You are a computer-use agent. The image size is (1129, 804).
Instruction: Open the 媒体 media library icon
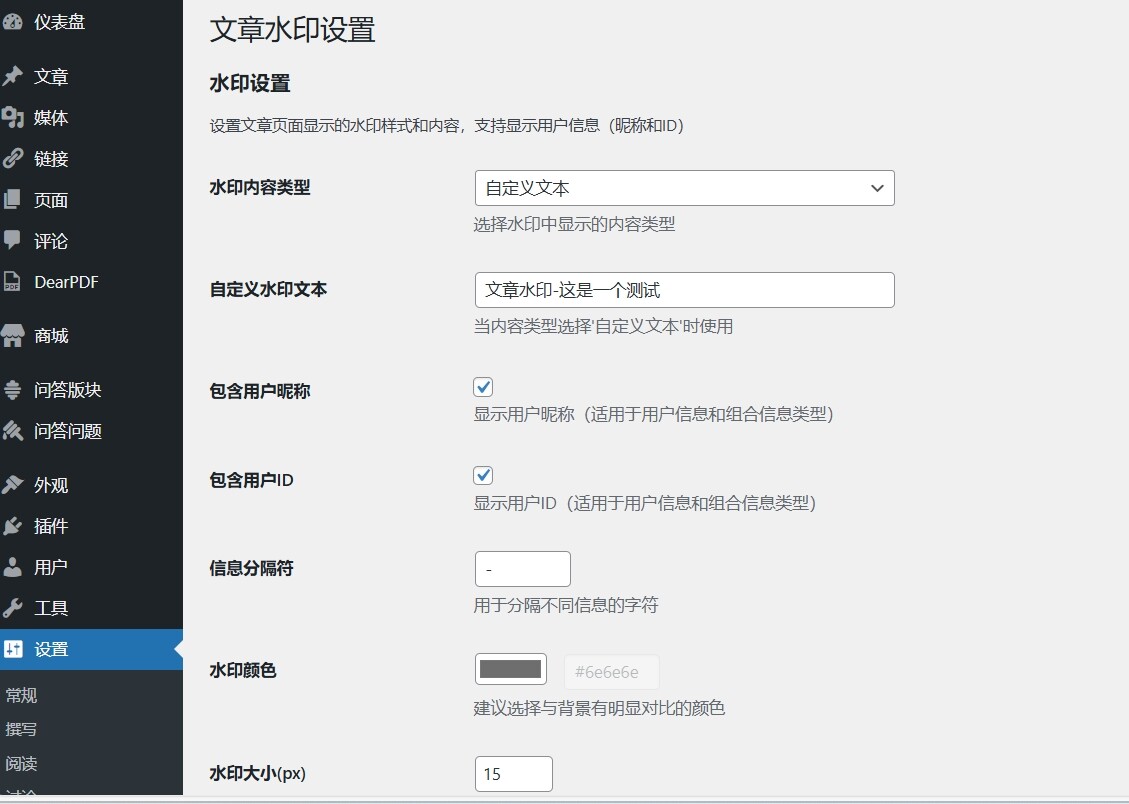click(13, 118)
